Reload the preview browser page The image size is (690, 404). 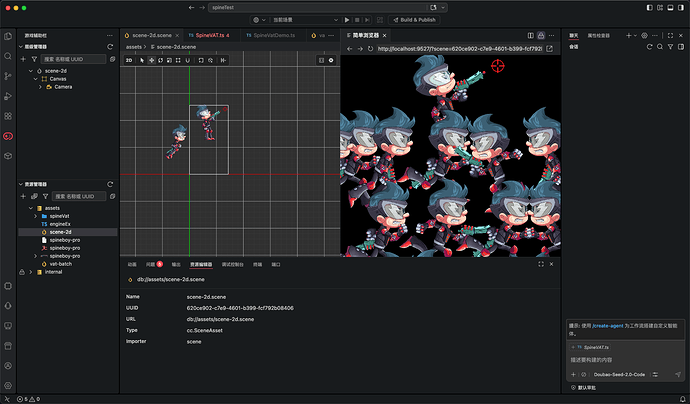click(371, 49)
